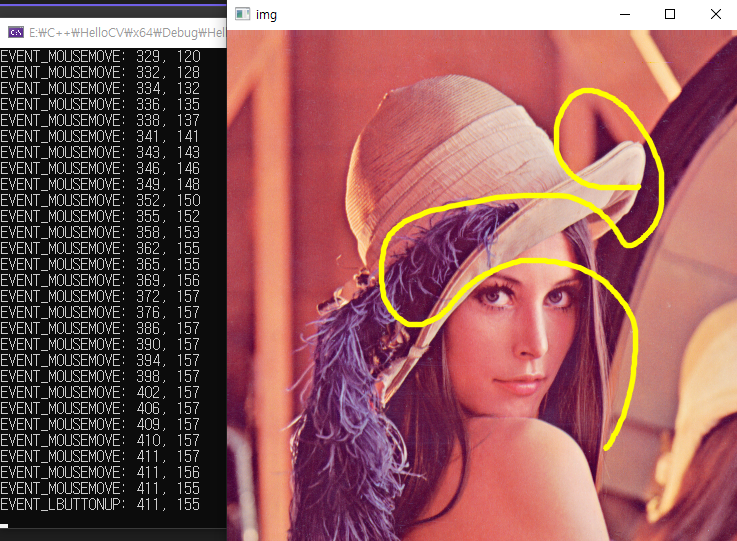
Task: Click console line EVENT_MOUSEMOVE: 358, 153
Action: pyautogui.click(x=100, y=232)
